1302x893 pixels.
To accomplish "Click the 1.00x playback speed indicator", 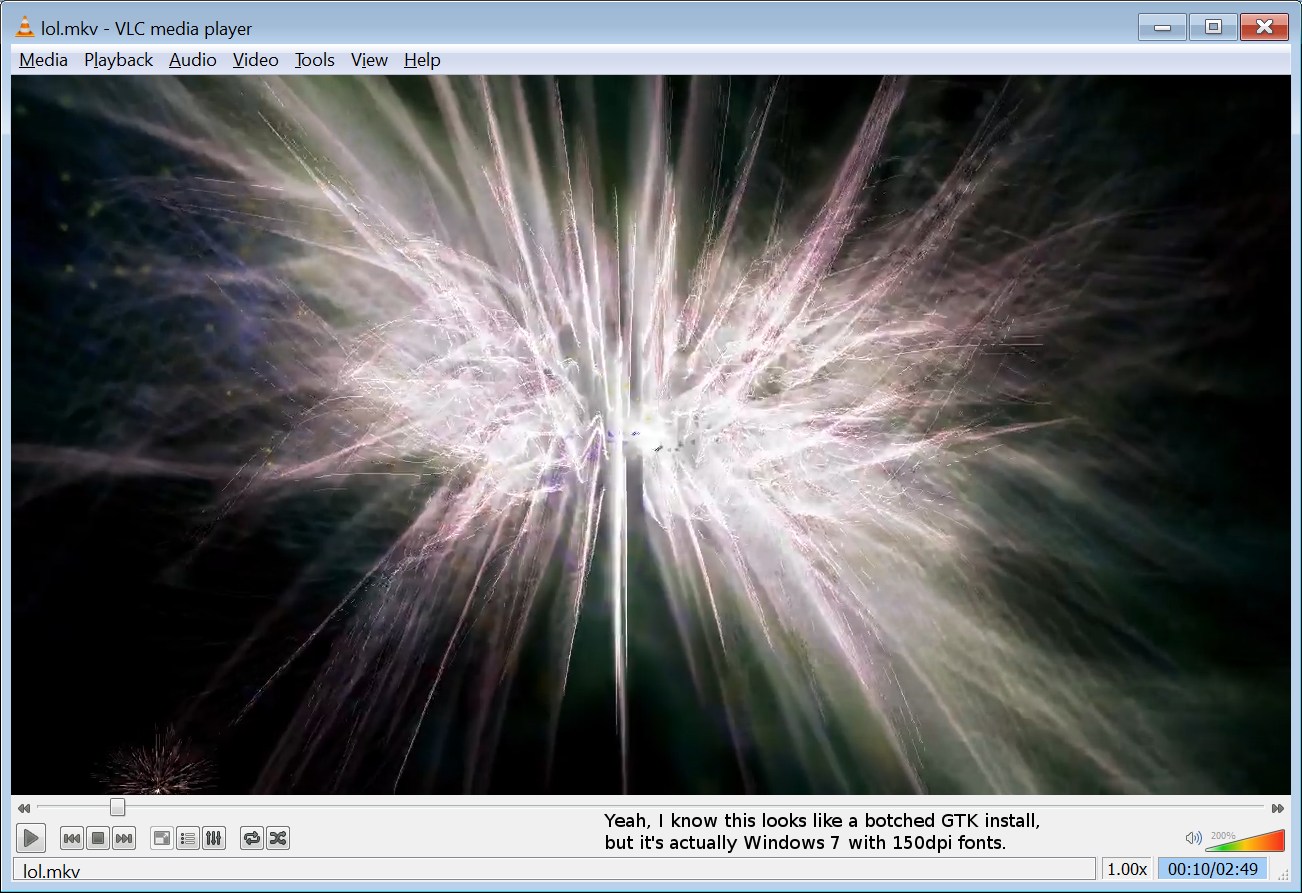I will (1127, 869).
